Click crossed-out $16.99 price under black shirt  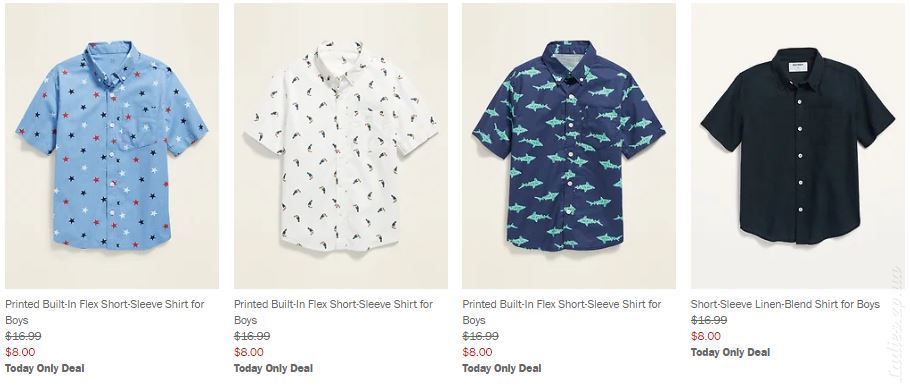pos(709,320)
